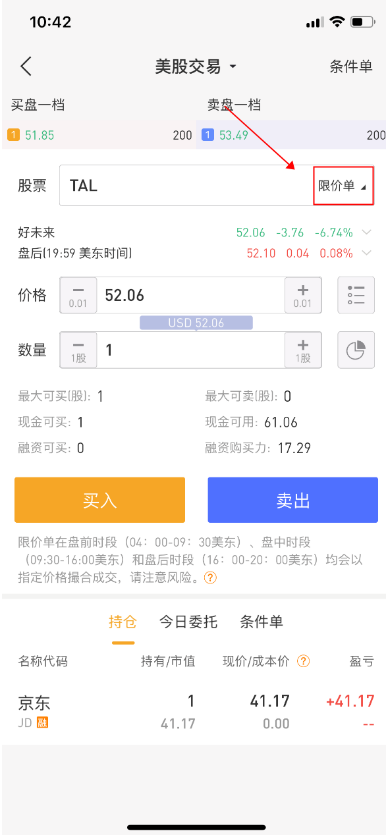Tap the back arrow icon
Screen dimensions: 386x835
tap(26, 67)
